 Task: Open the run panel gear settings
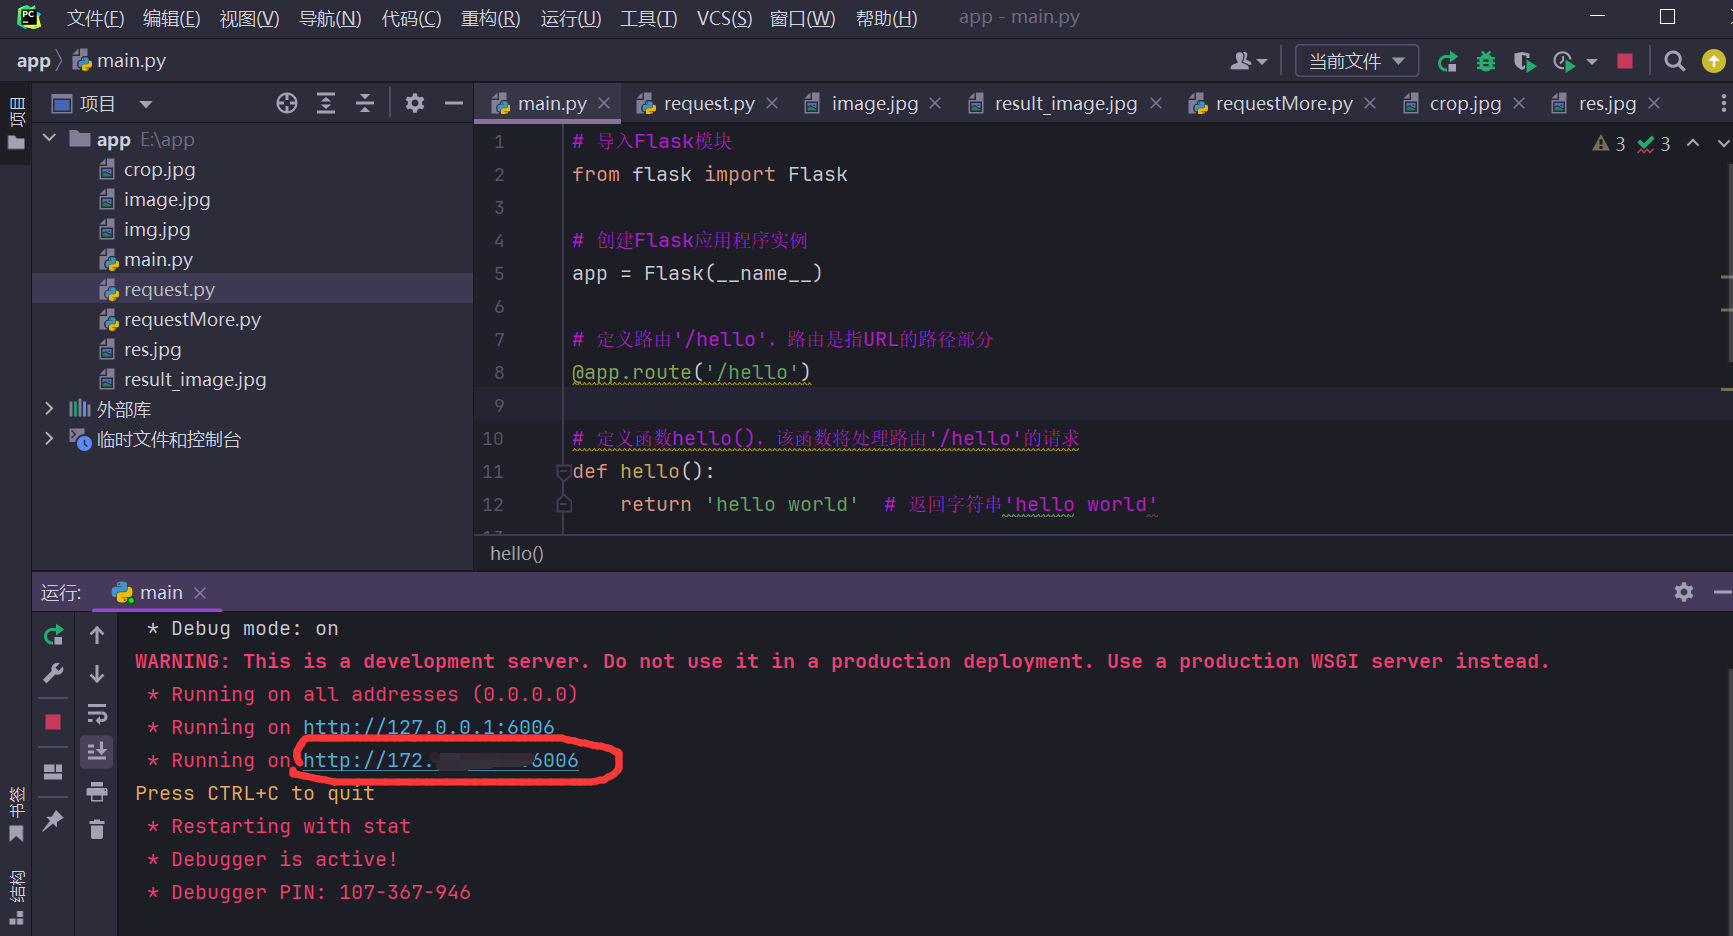(1684, 593)
